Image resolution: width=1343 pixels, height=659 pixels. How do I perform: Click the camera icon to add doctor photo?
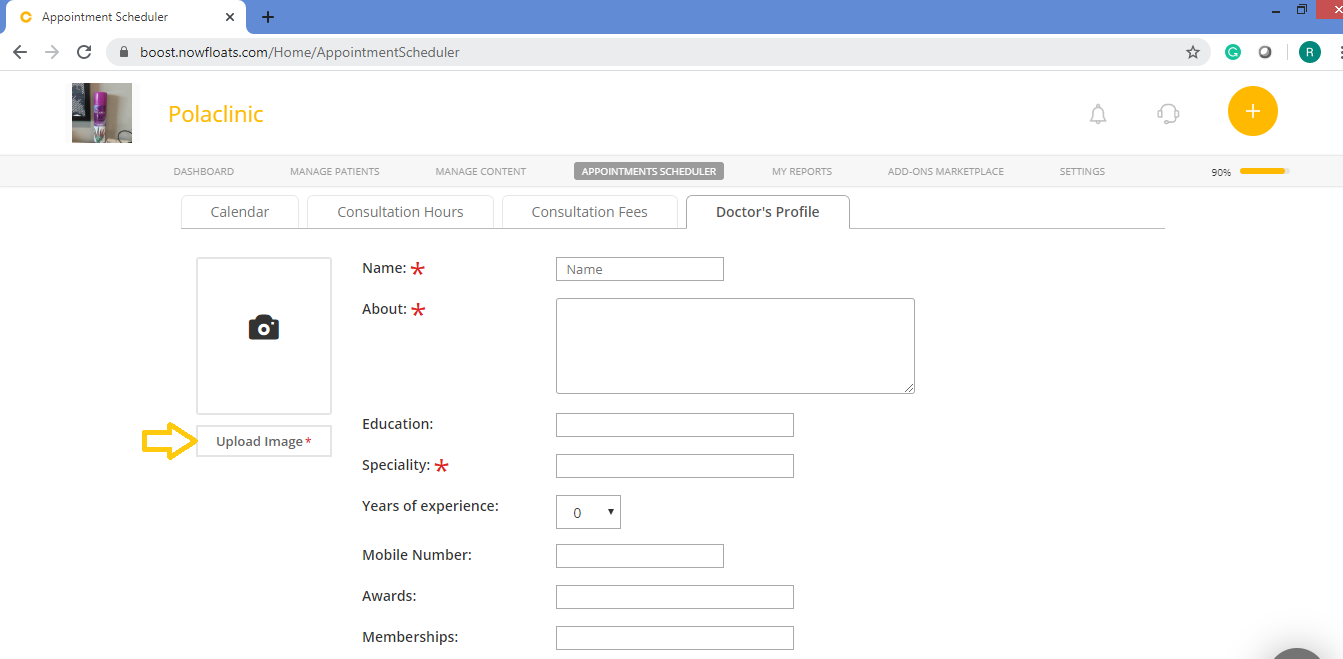263,327
